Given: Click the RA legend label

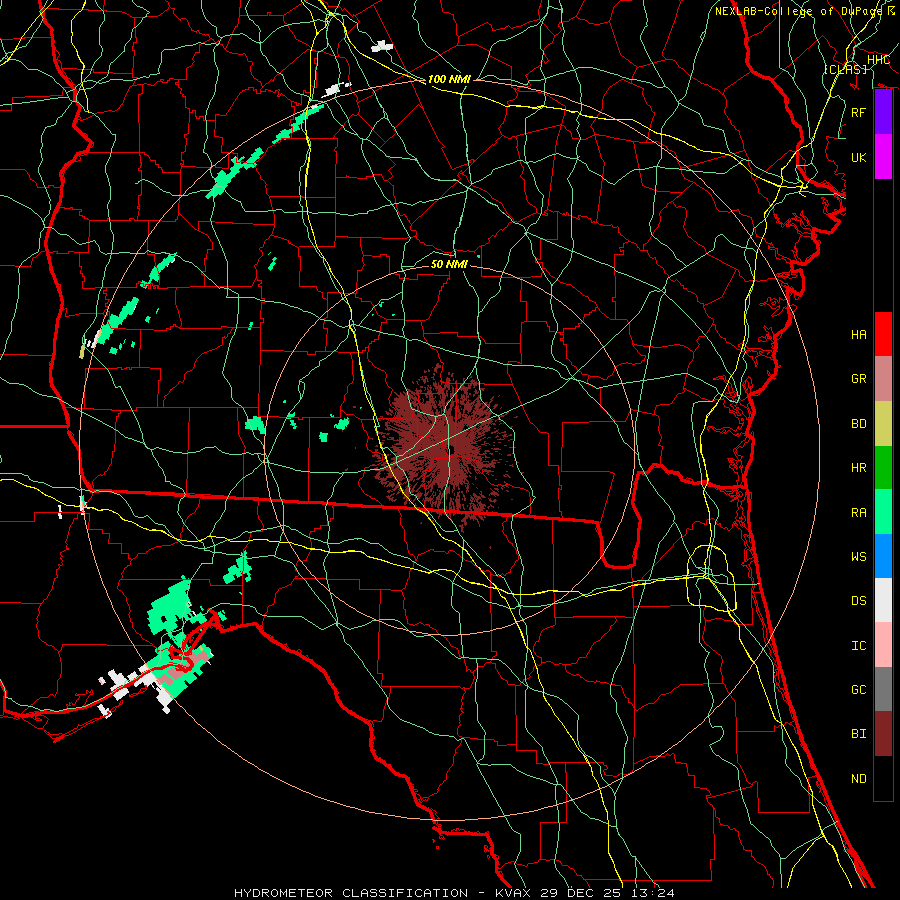Looking at the screenshot, I should (858, 513).
